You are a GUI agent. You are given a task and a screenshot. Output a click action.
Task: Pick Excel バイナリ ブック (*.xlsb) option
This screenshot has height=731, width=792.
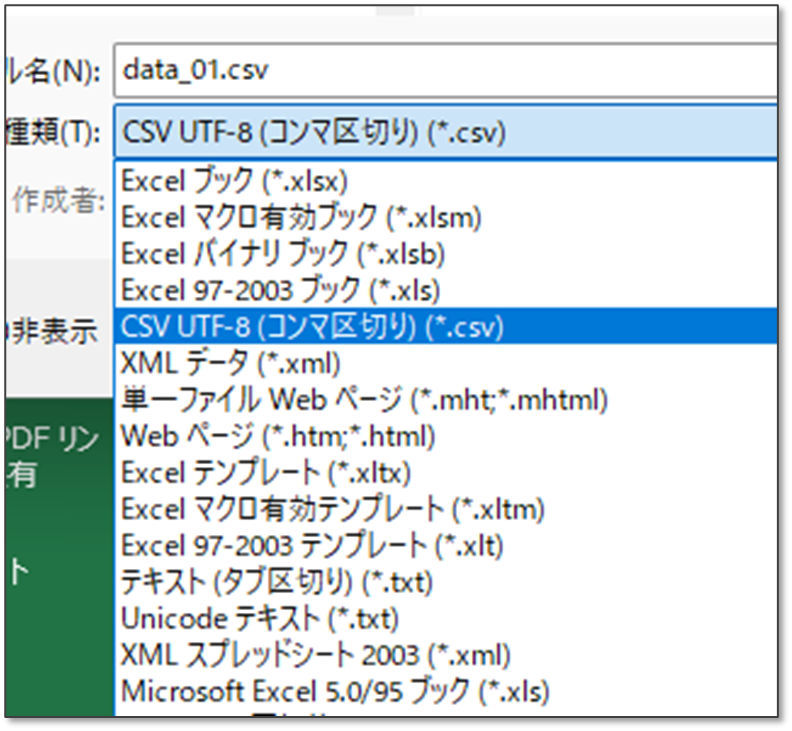pos(283,253)
